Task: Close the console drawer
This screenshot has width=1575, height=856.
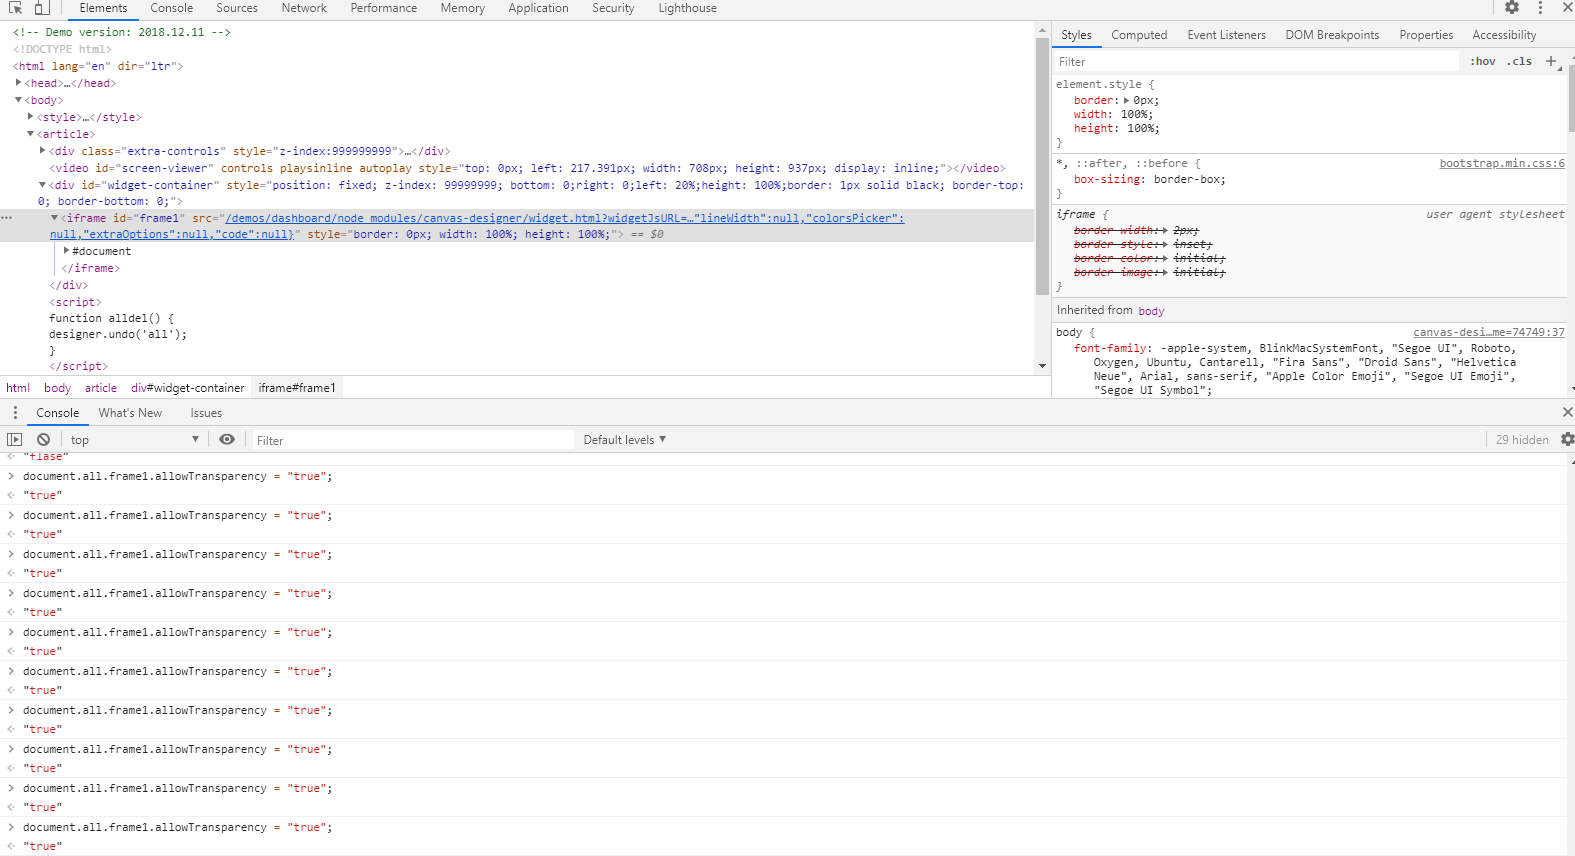Action: coord(1567,412)
